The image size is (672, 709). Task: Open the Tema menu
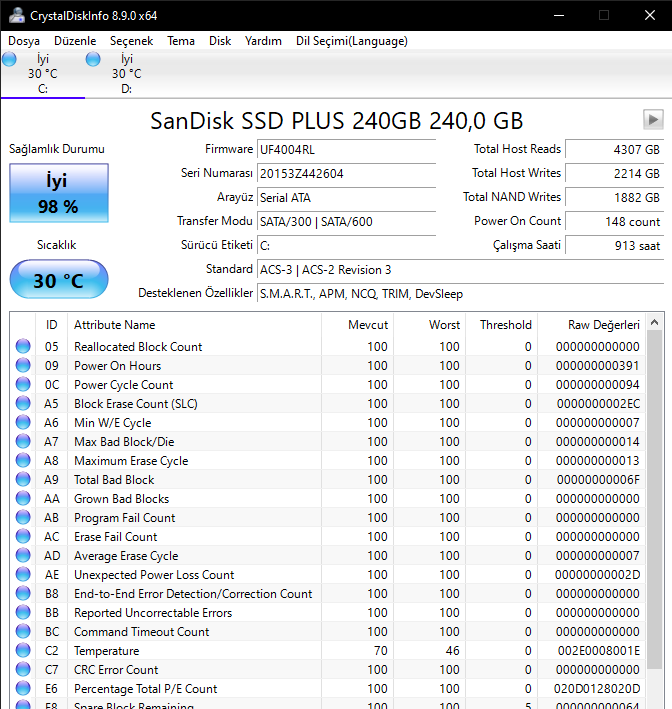coord(181,41)
